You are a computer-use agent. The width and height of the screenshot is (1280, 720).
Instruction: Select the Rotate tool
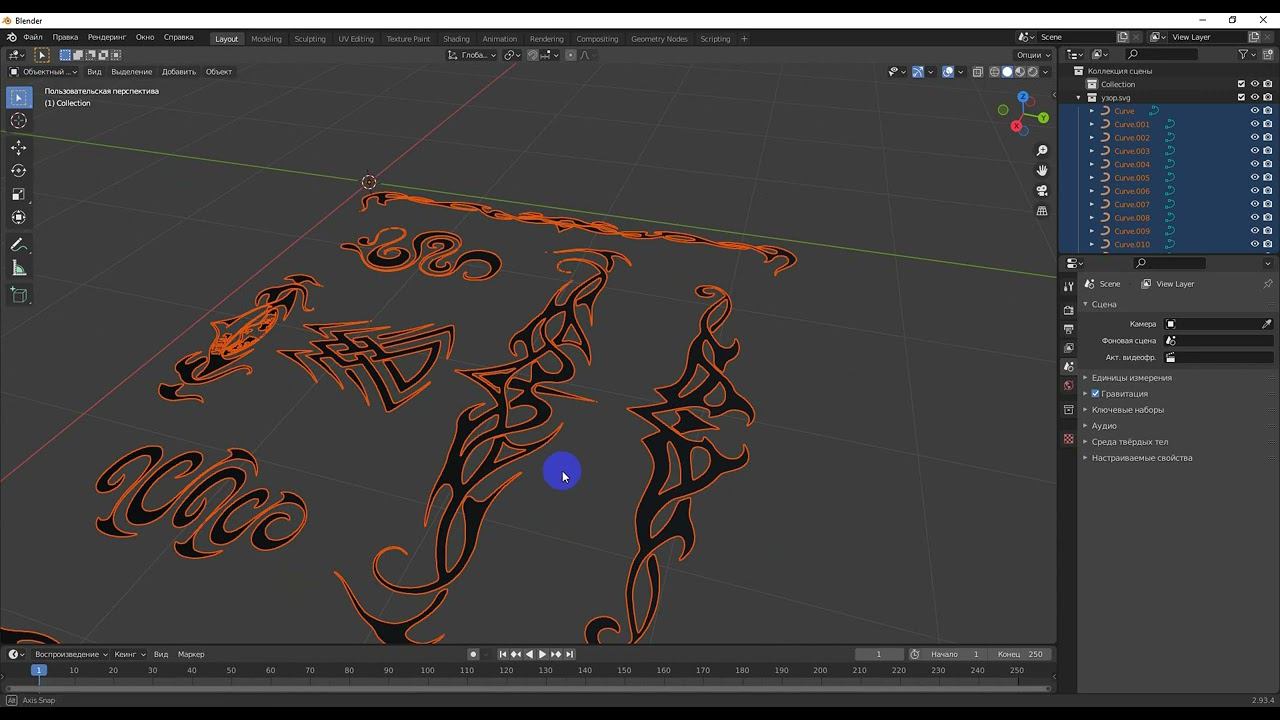tap(19, 171)
